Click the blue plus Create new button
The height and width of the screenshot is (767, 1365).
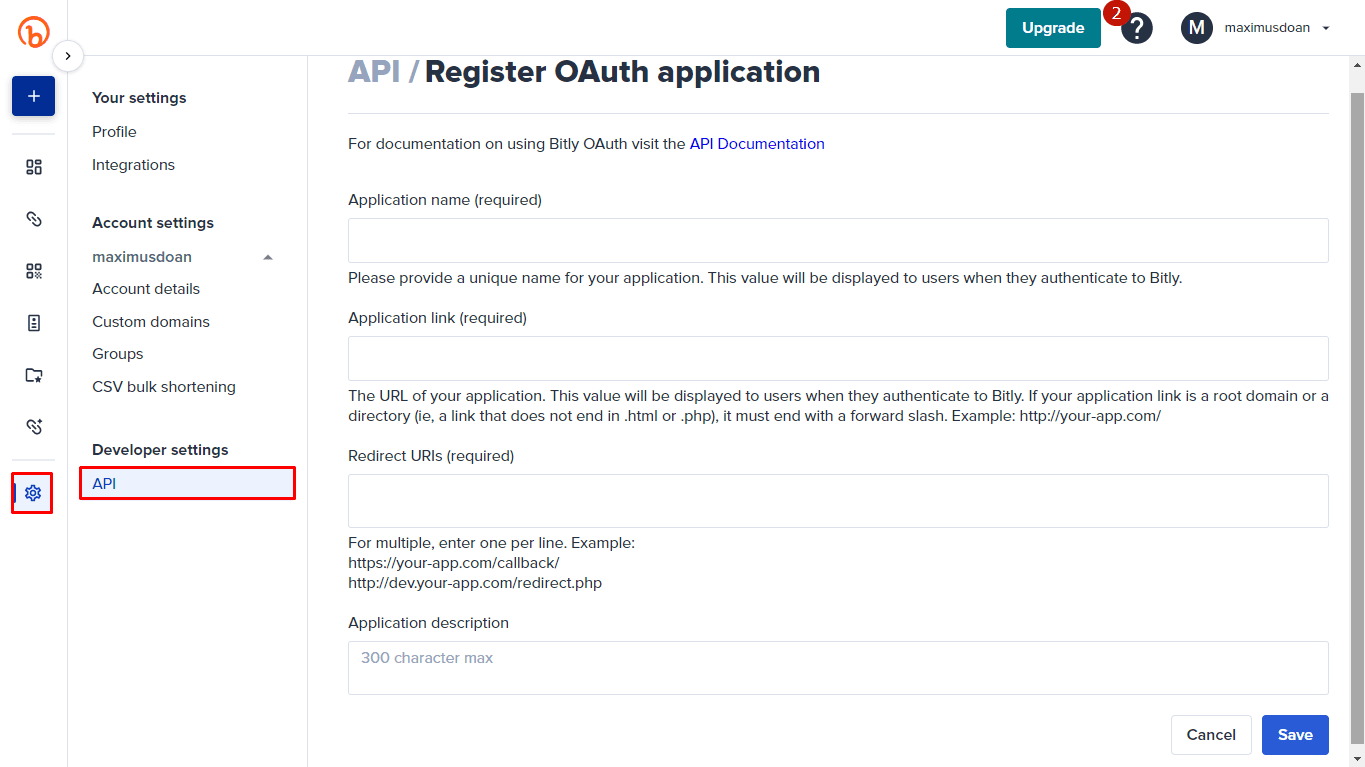[x=33, y=96]
